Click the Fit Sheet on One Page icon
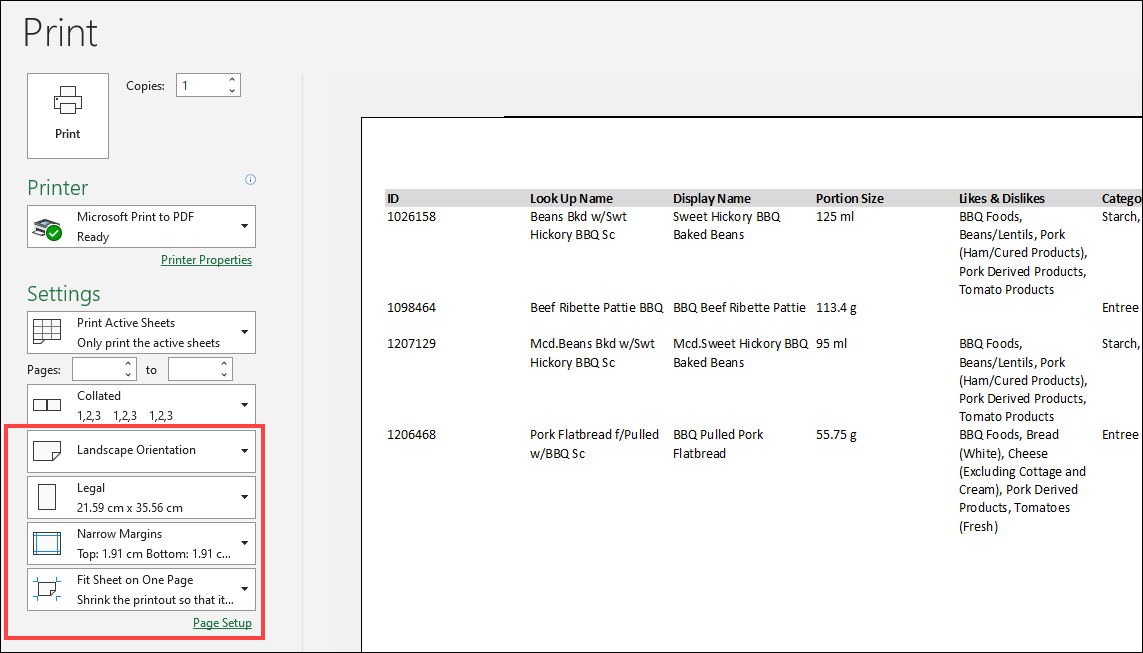1143x653 pixels. [x=47, y=589]
